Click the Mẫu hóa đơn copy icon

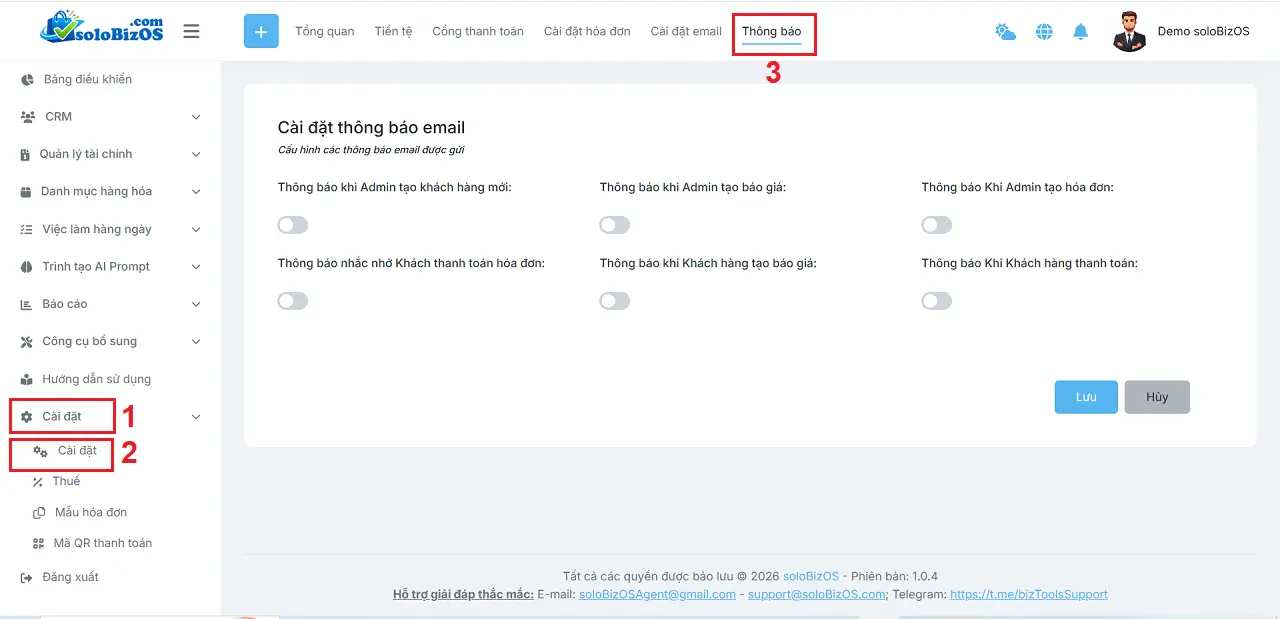pyautogui.click(x=39, y=513)
